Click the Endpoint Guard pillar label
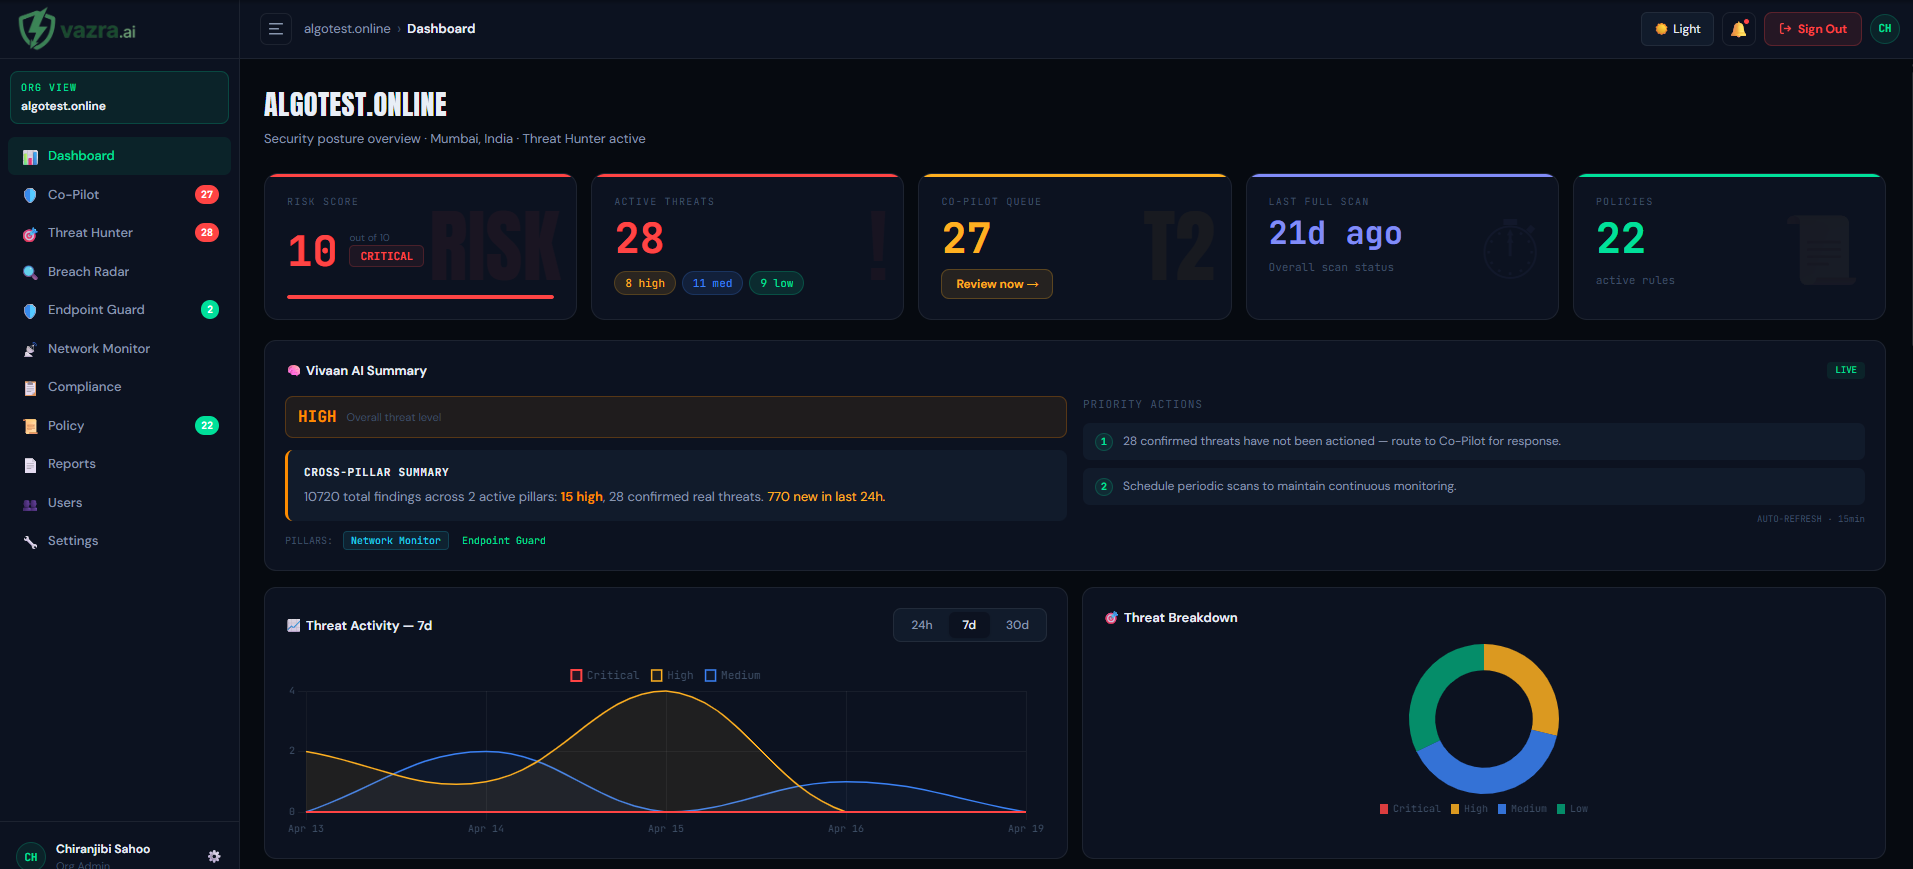The height and width of the screenshot is (869, 1913). (x=504, y=540)
